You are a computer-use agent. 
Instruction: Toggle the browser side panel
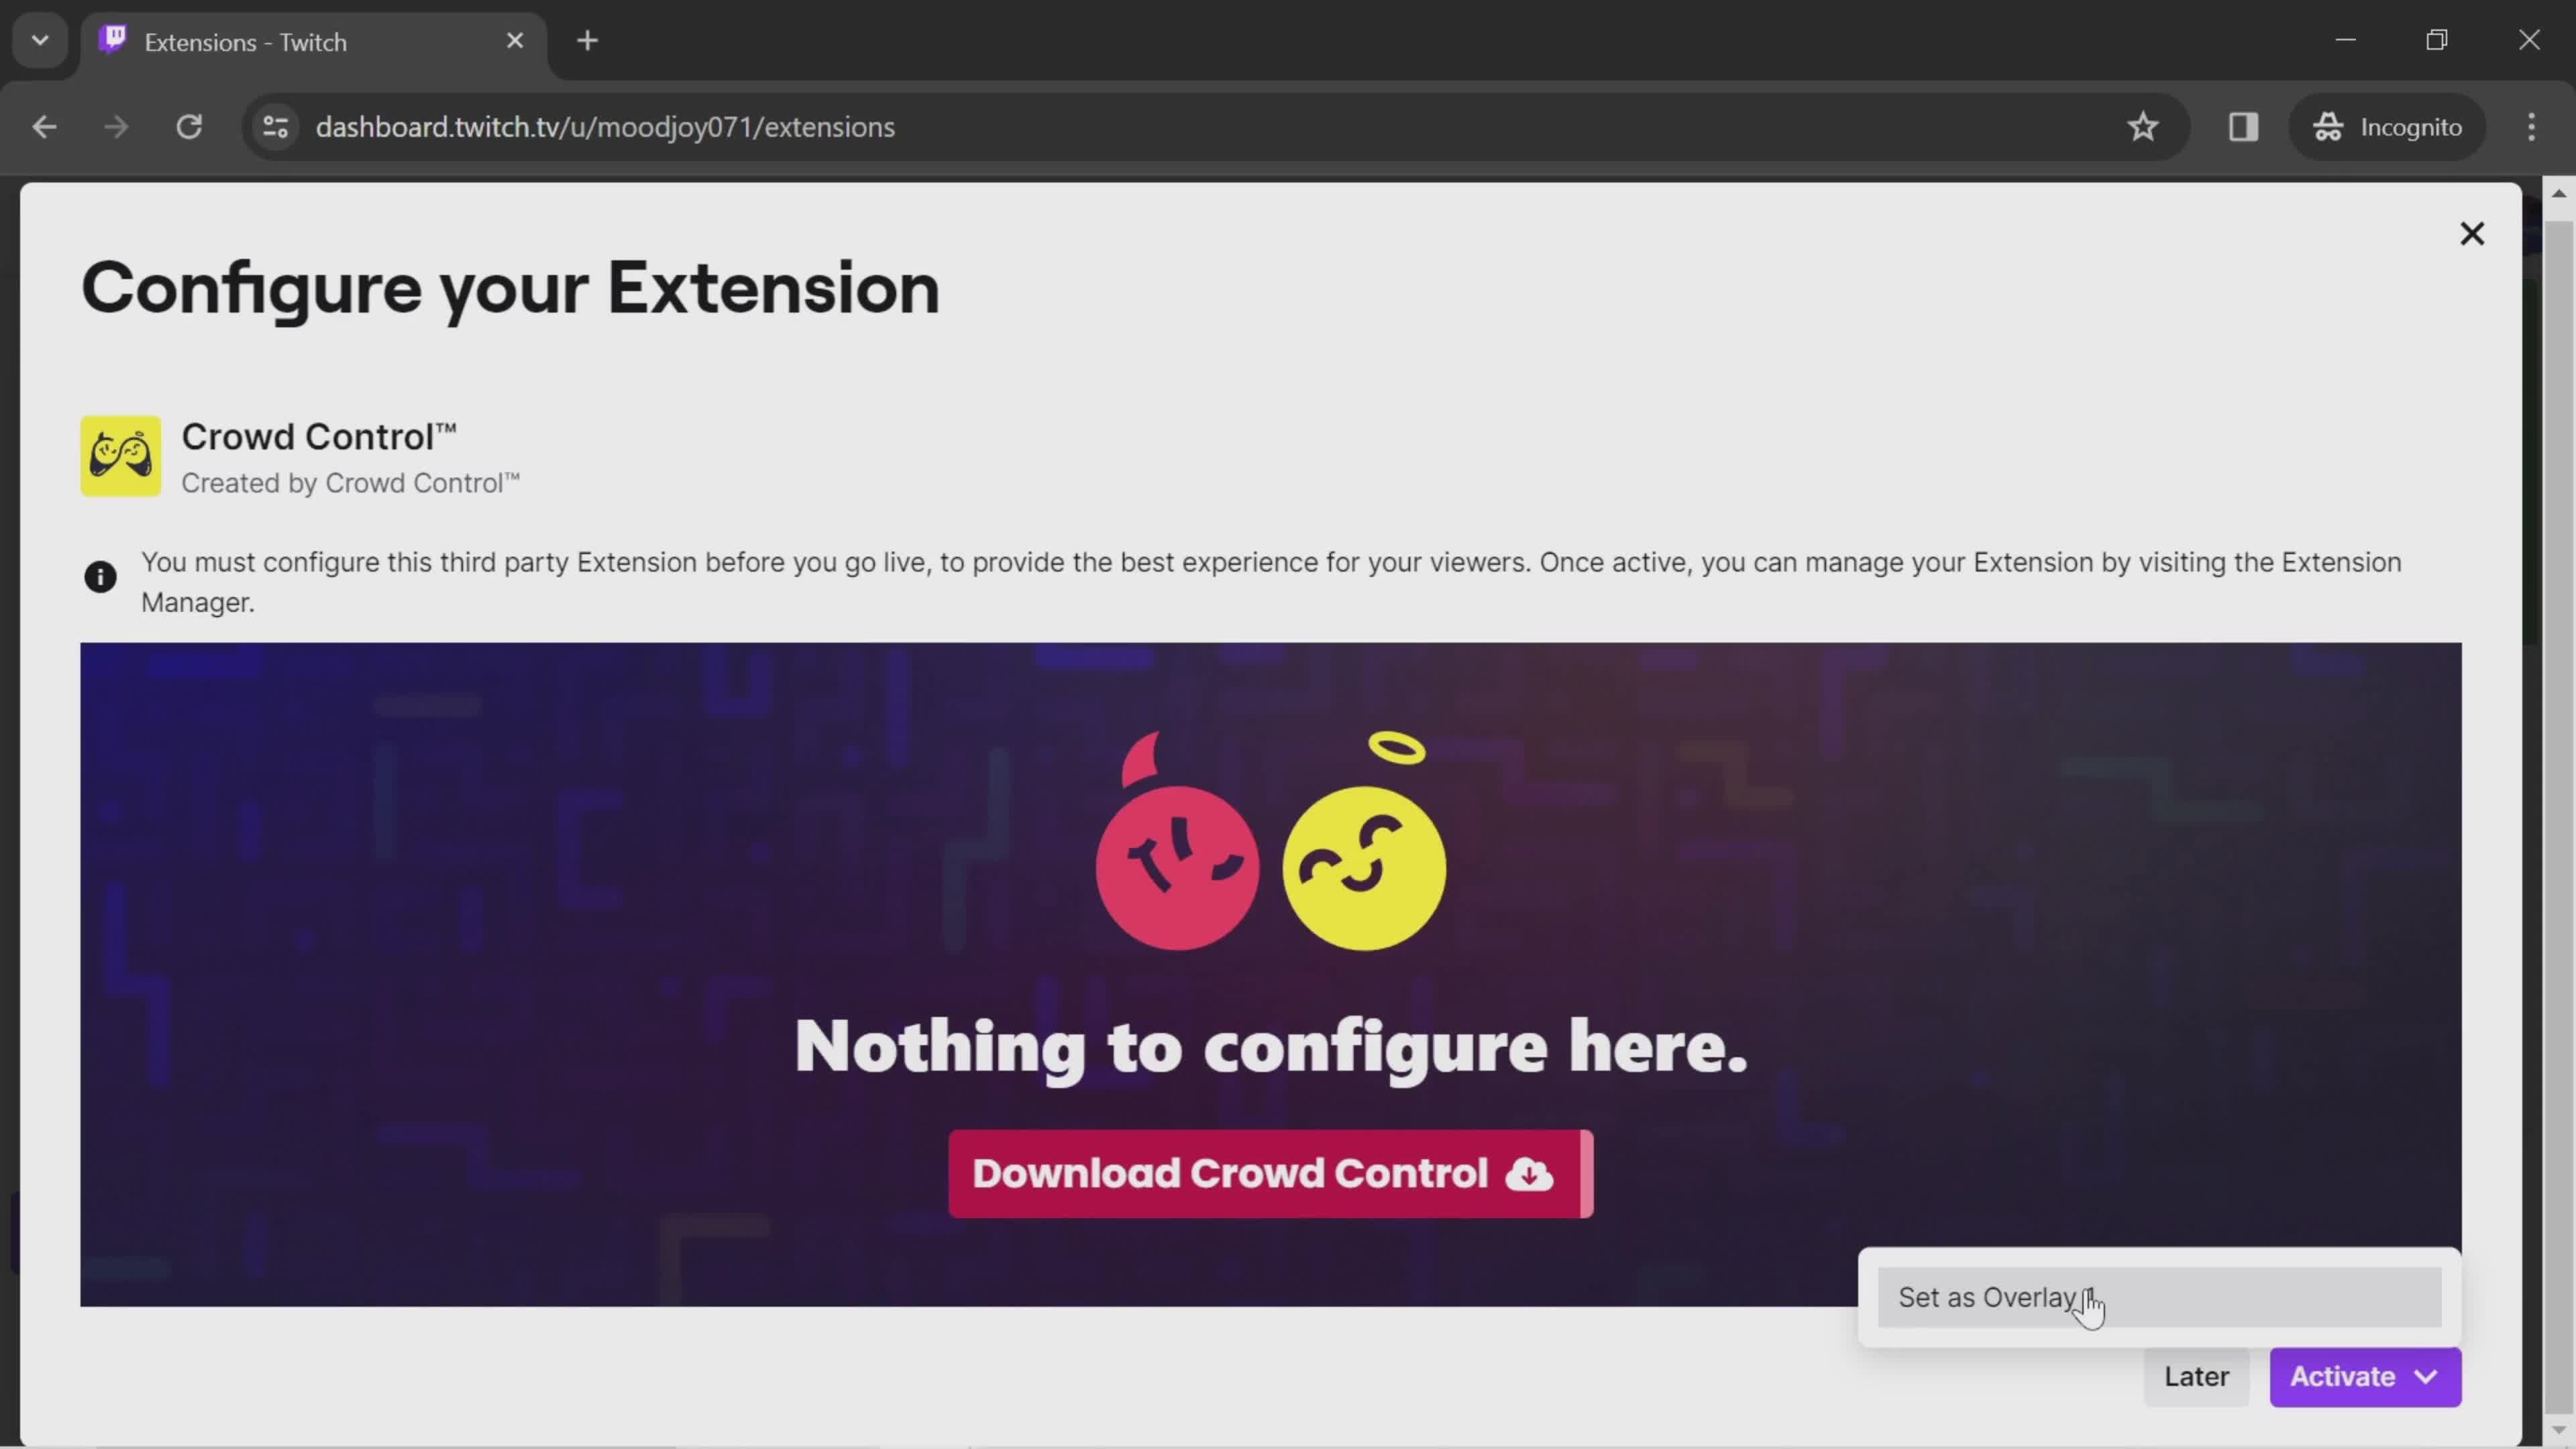pyautogui.click(x=2243, y=127)
